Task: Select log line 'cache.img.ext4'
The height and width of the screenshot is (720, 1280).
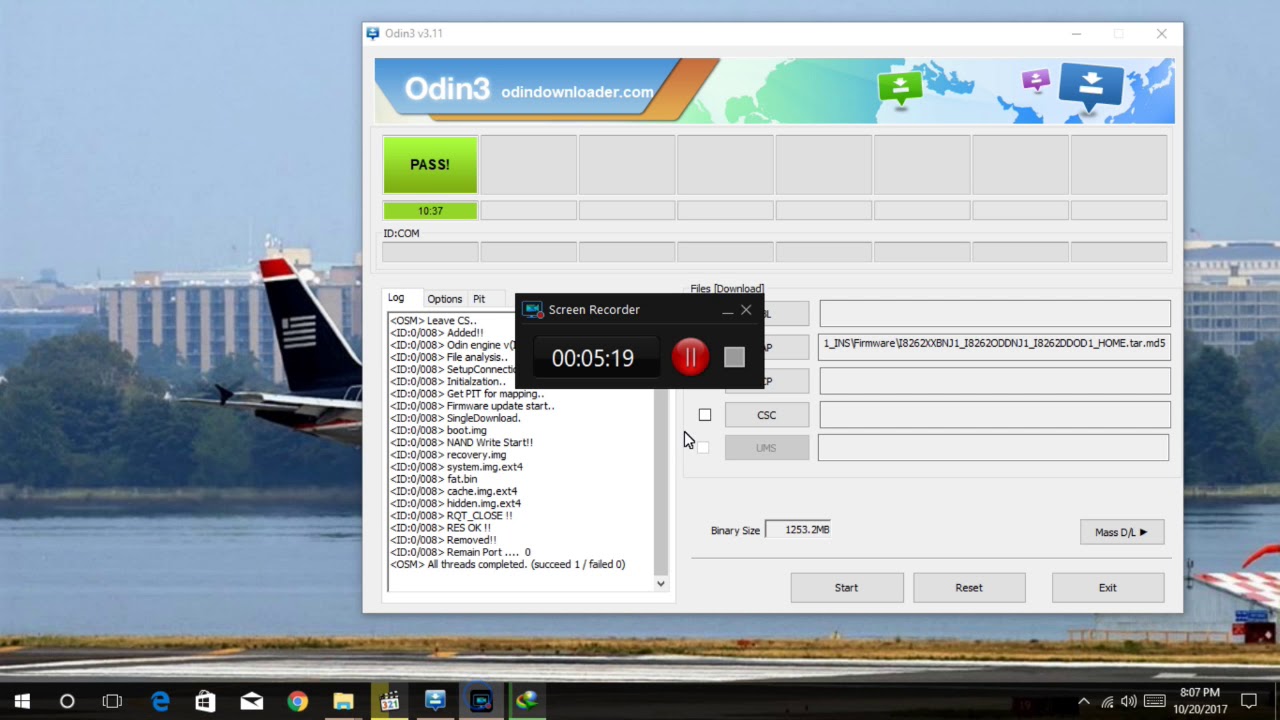Action: point(453,491)
